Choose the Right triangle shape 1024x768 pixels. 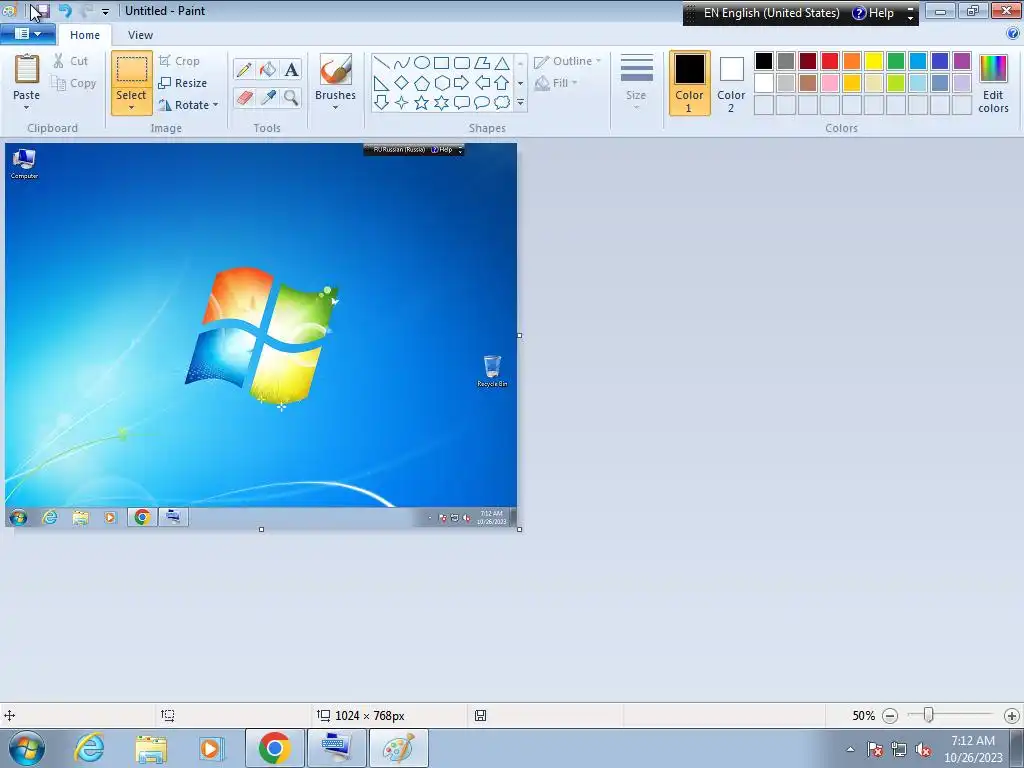382,83
